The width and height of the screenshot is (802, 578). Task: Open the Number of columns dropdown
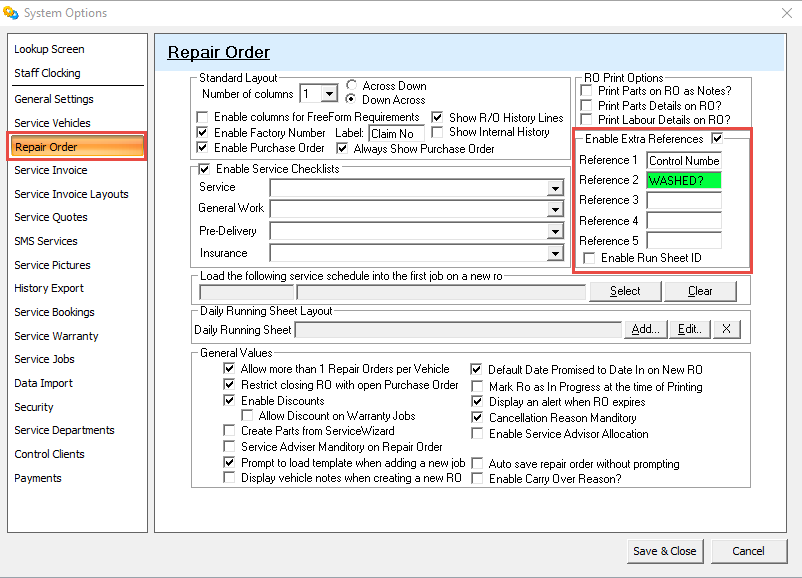[x=329, y=94]
